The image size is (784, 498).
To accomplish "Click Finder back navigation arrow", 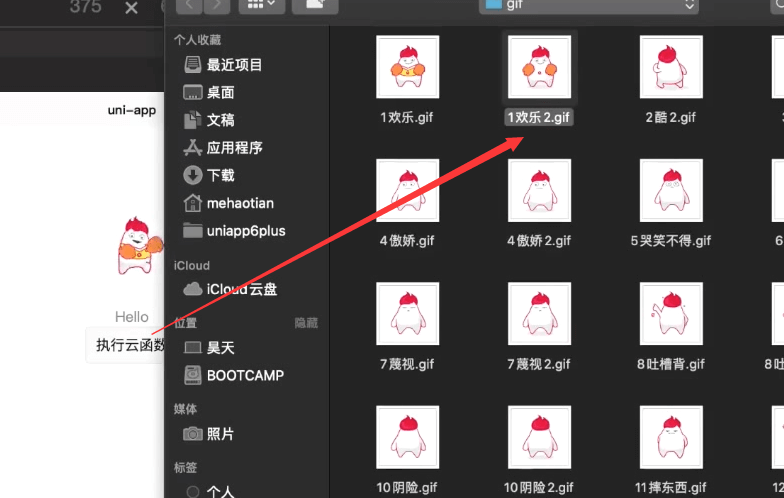I will tap(190, 6).
